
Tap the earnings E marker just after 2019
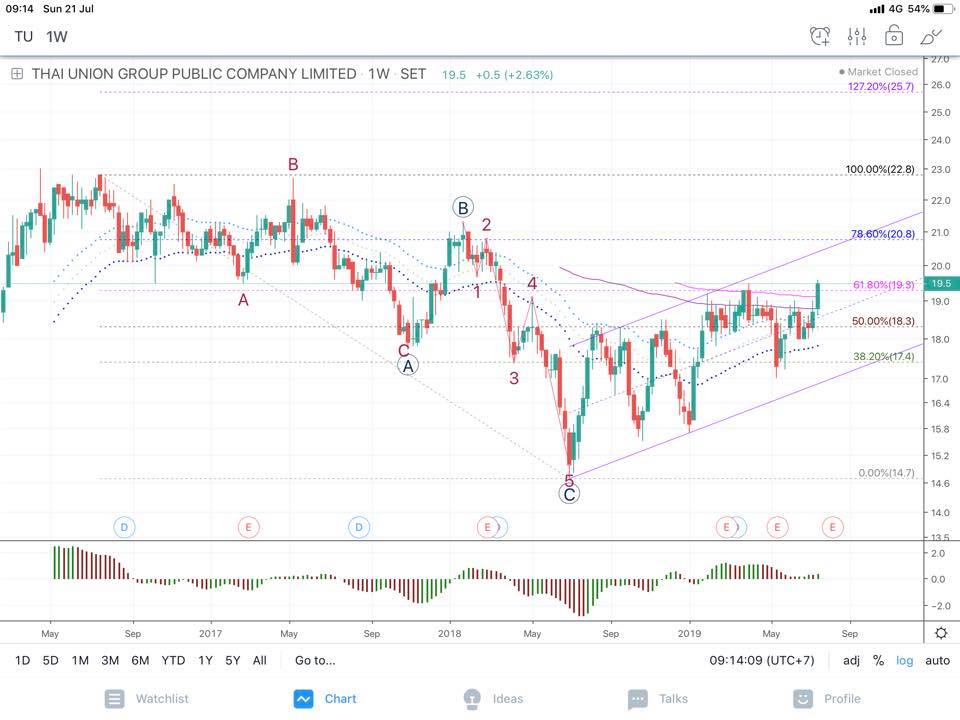point(726,527)
